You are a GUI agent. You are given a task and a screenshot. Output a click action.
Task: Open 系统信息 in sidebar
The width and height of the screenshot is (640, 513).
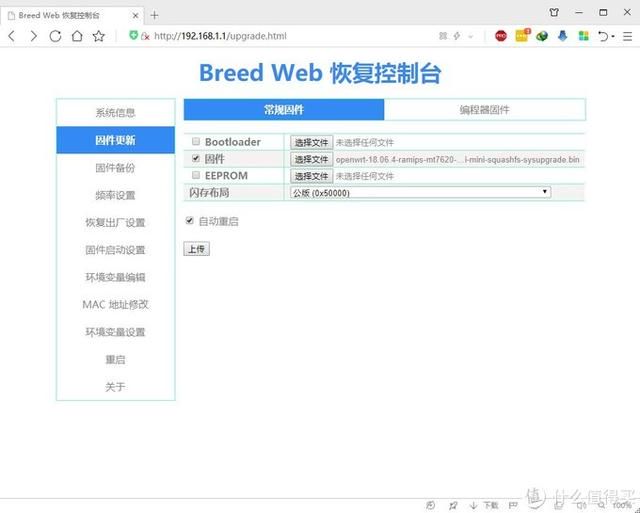tap(116, 113)
